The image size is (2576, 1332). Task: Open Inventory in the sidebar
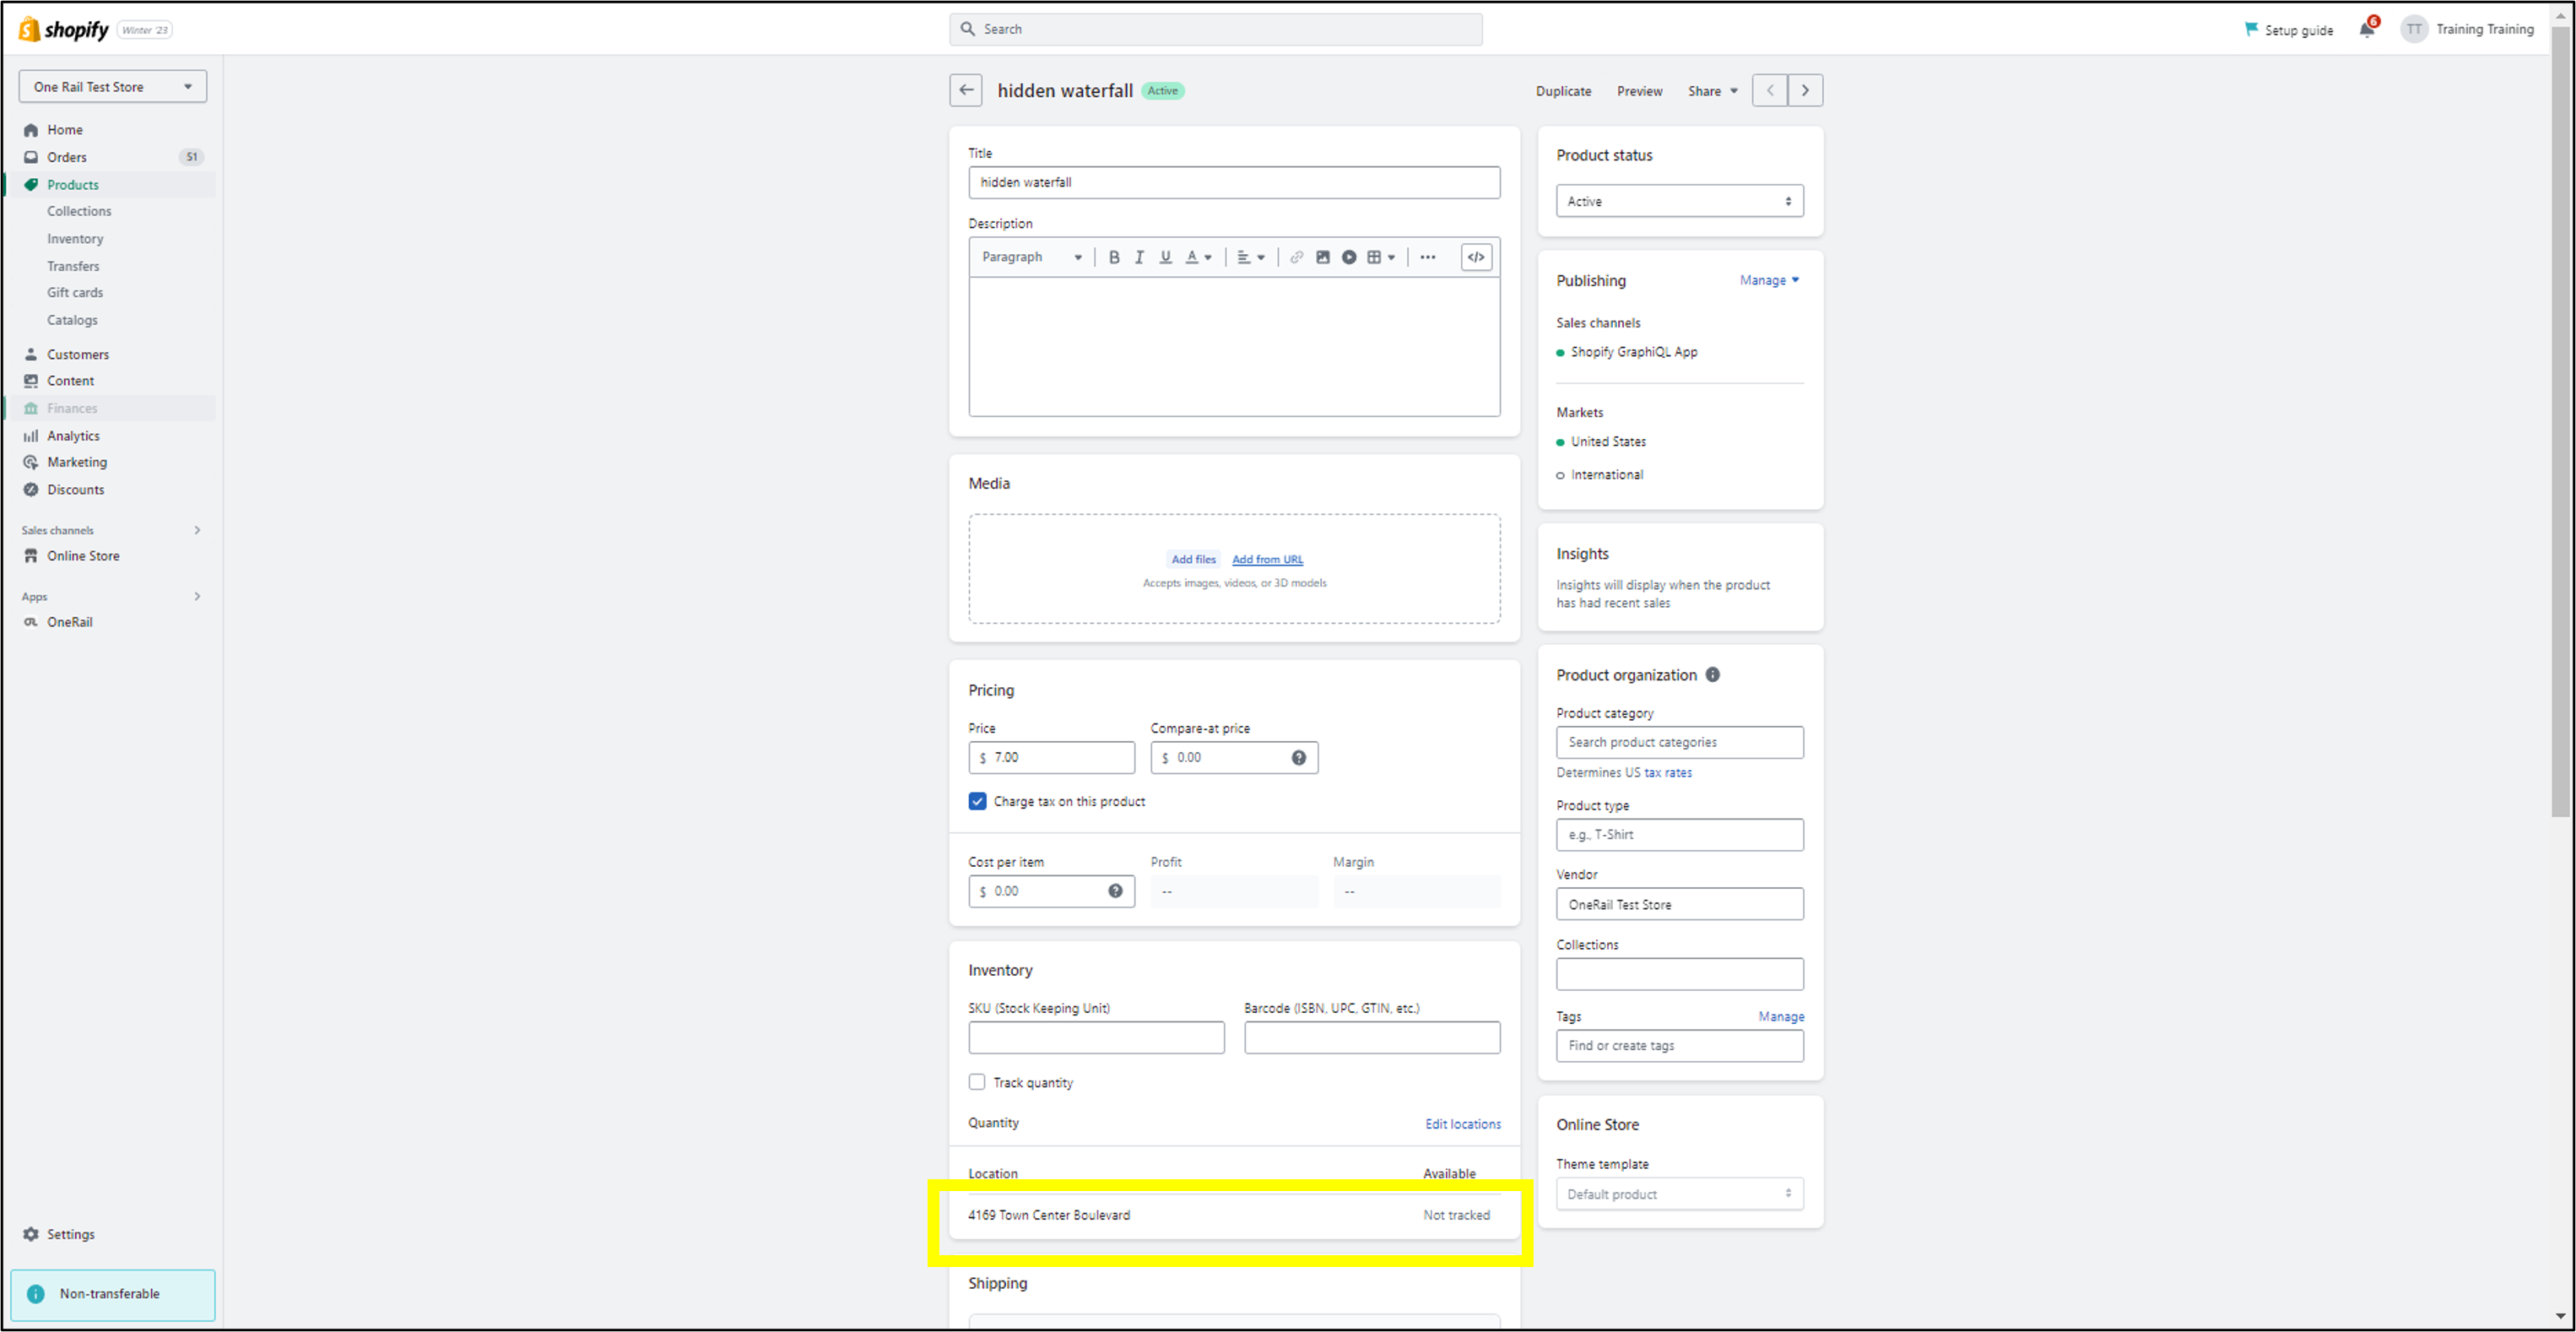(x=75, y=238)
